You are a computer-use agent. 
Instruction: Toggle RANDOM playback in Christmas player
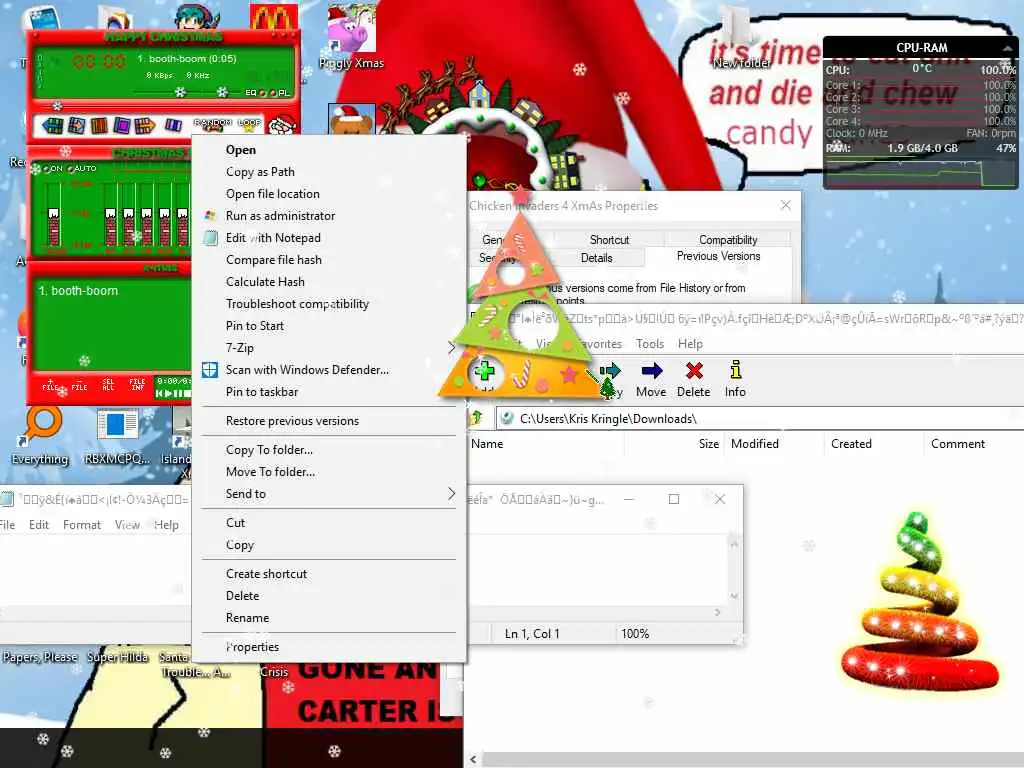[x=213, y=124]
